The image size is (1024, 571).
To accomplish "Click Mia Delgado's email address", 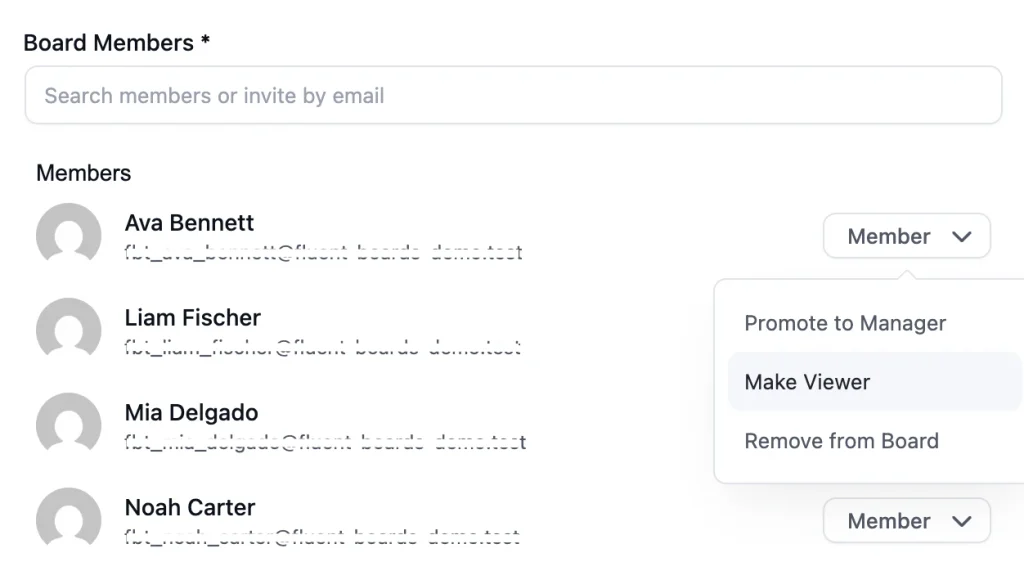I will pos(325,442).
